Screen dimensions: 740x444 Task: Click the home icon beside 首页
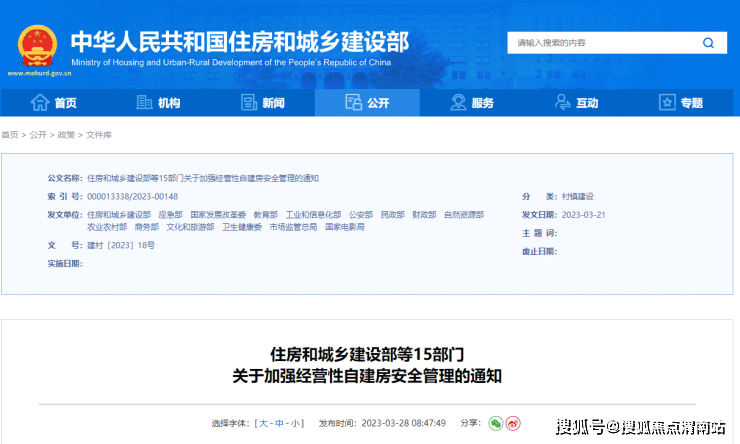pos(40,103)
